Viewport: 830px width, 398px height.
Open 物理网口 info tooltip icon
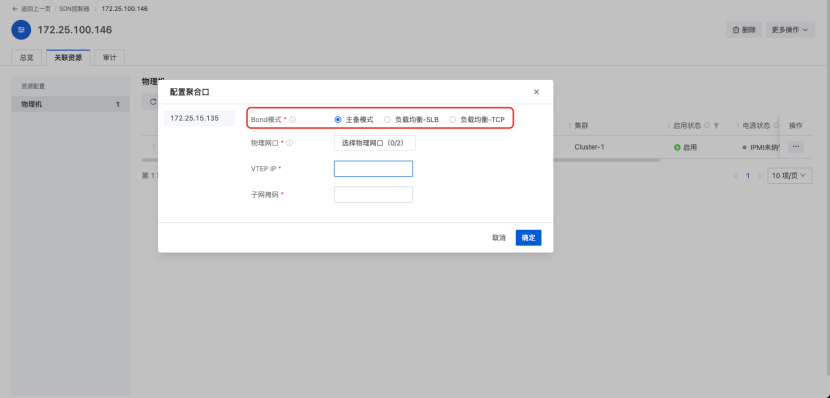(x=290, y=143)
